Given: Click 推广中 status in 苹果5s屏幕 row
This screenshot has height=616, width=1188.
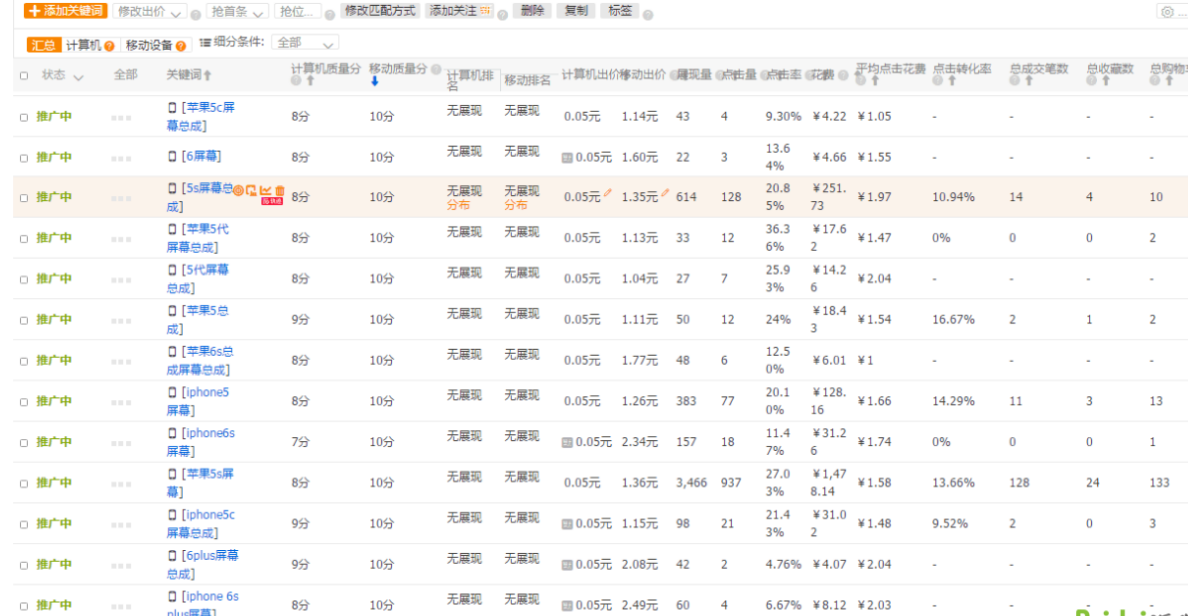Looking at the screenshot, I should click(x=54, y=483).
